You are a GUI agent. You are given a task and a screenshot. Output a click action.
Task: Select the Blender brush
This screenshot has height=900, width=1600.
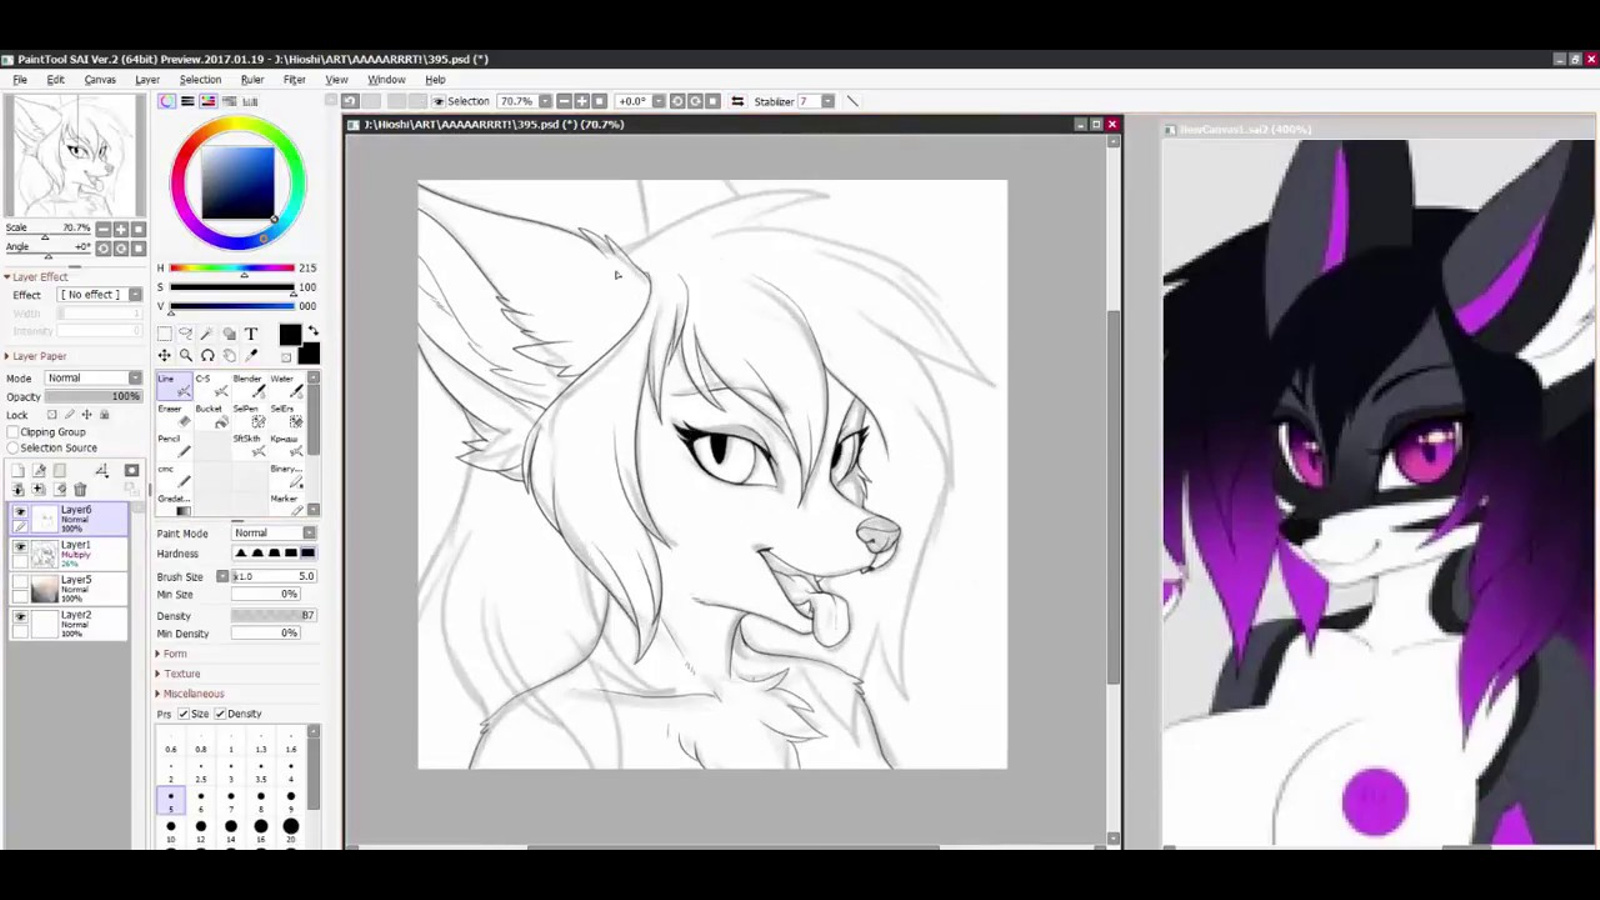(x=250, y=386)
